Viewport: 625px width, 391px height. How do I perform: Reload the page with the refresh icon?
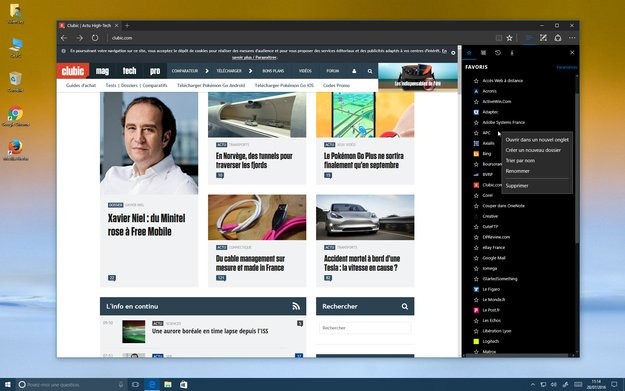(x=95, y=38)
